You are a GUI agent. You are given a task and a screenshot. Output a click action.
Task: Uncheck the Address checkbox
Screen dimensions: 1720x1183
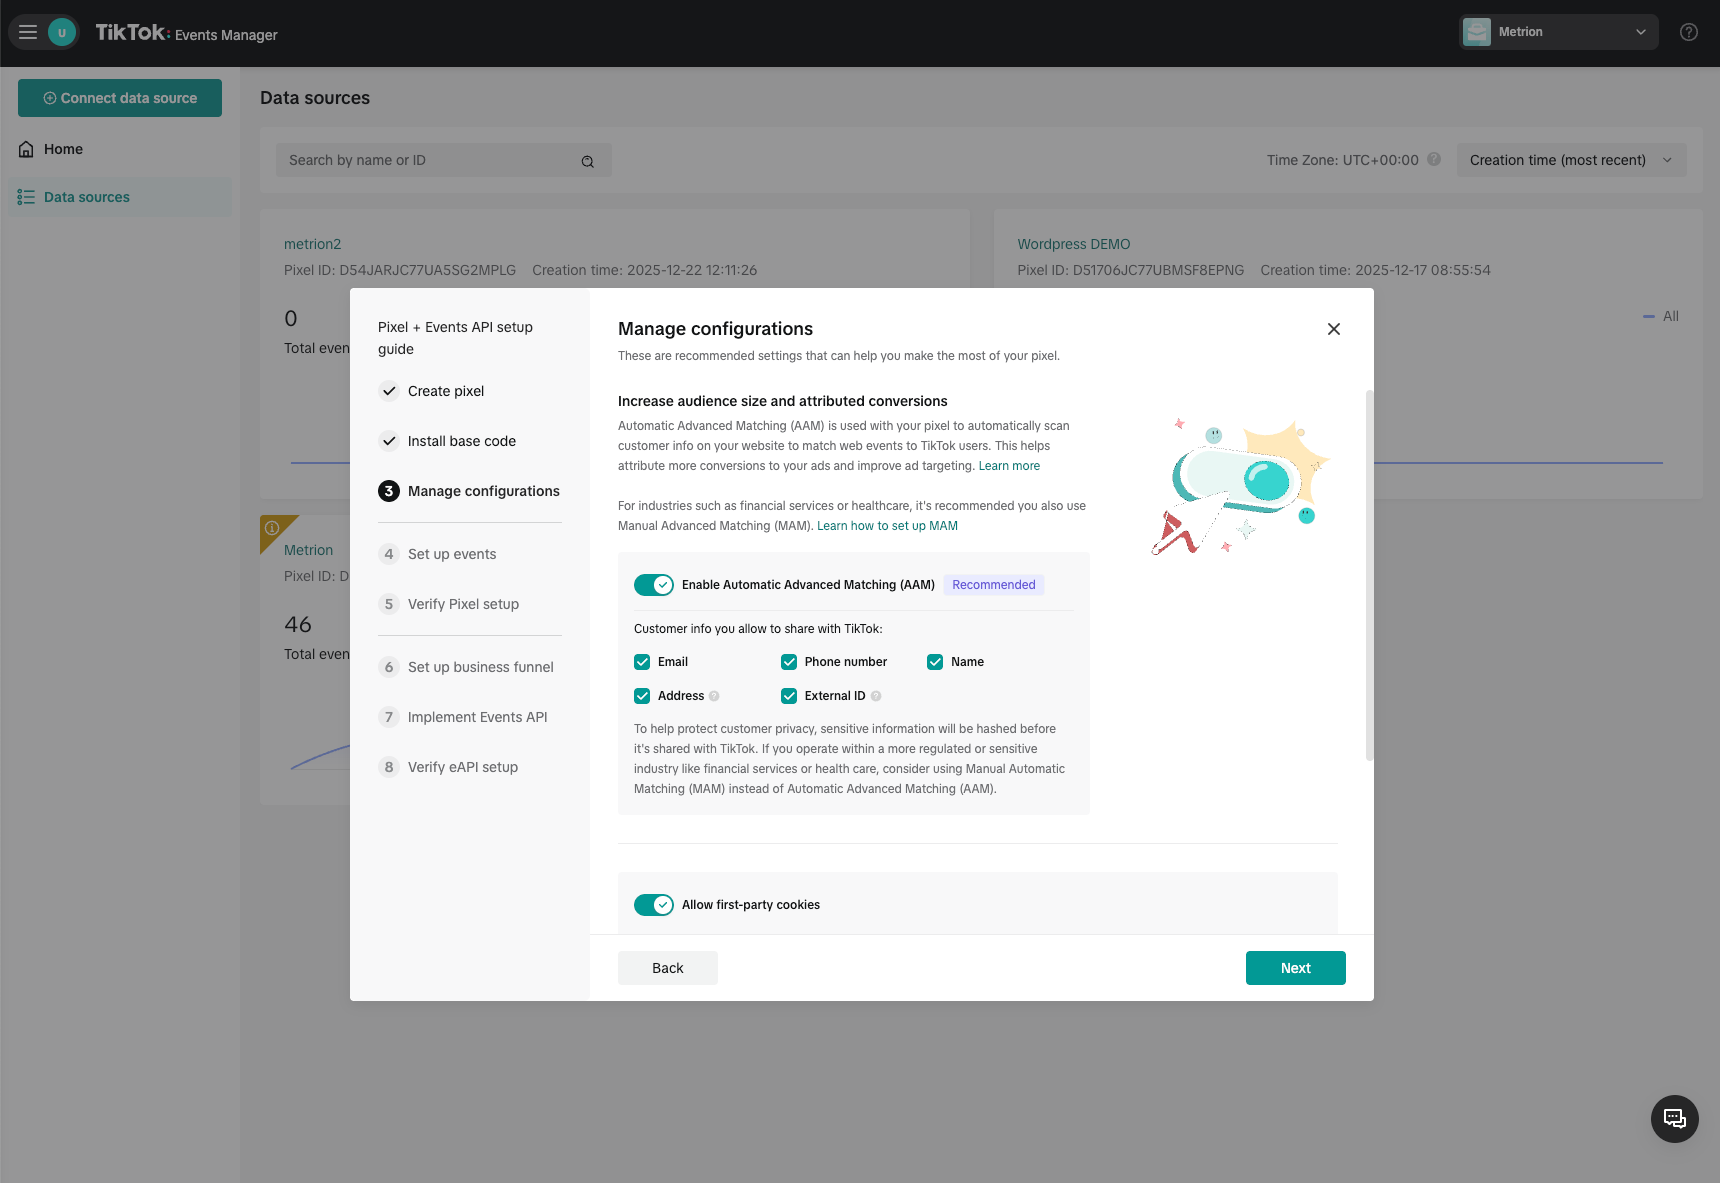point(642,696)
